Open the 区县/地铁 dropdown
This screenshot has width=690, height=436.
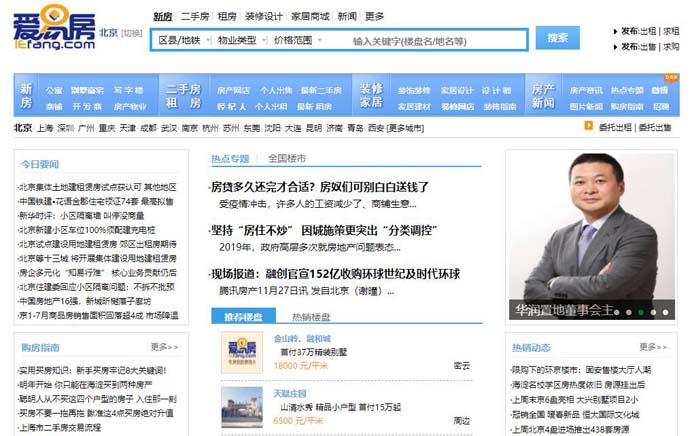coord(184,40)
